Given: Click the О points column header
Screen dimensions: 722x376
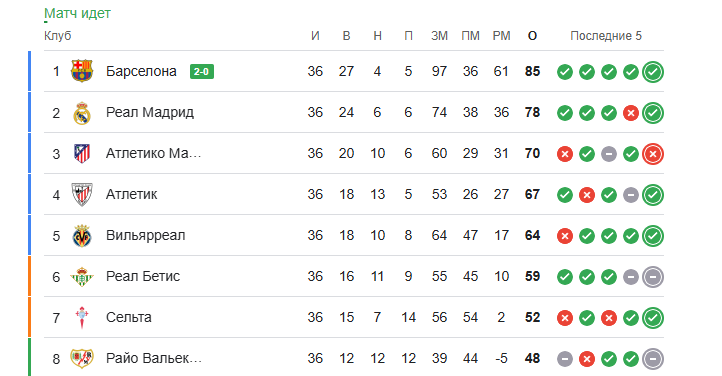Looking at the screenshot, I should pos(532,36).
